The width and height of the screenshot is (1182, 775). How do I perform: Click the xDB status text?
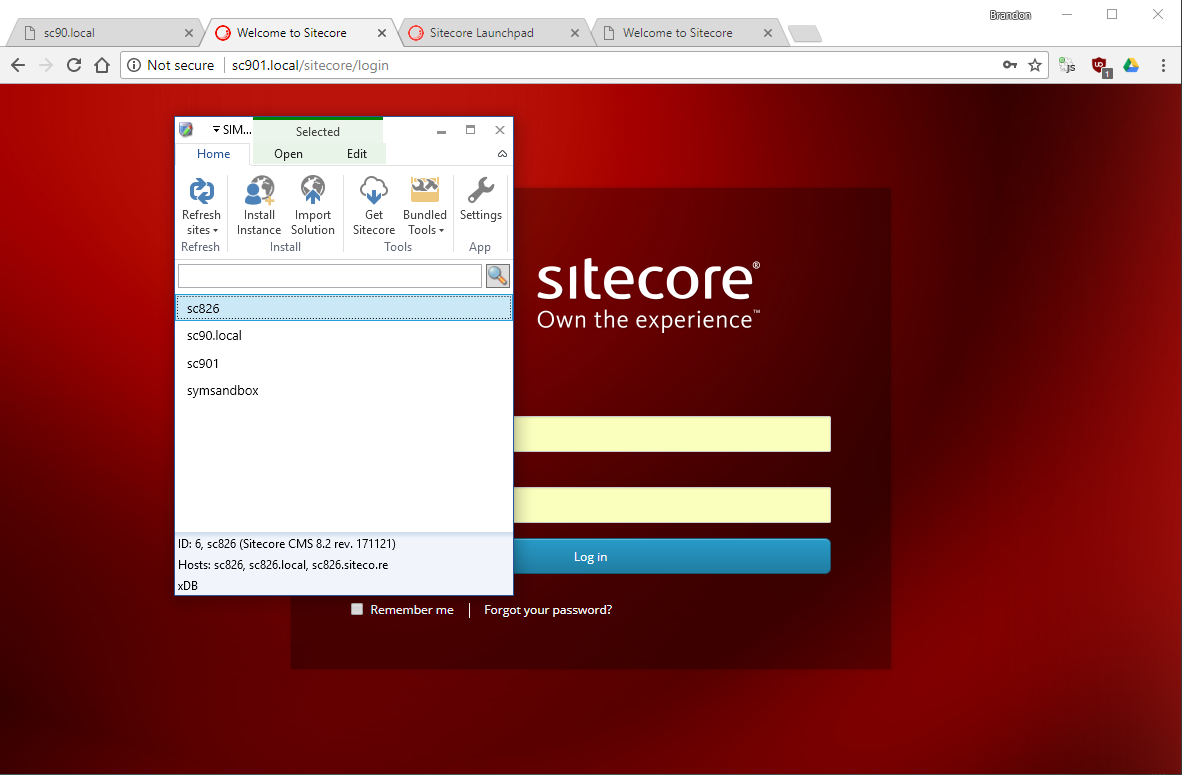coord(188,586)
